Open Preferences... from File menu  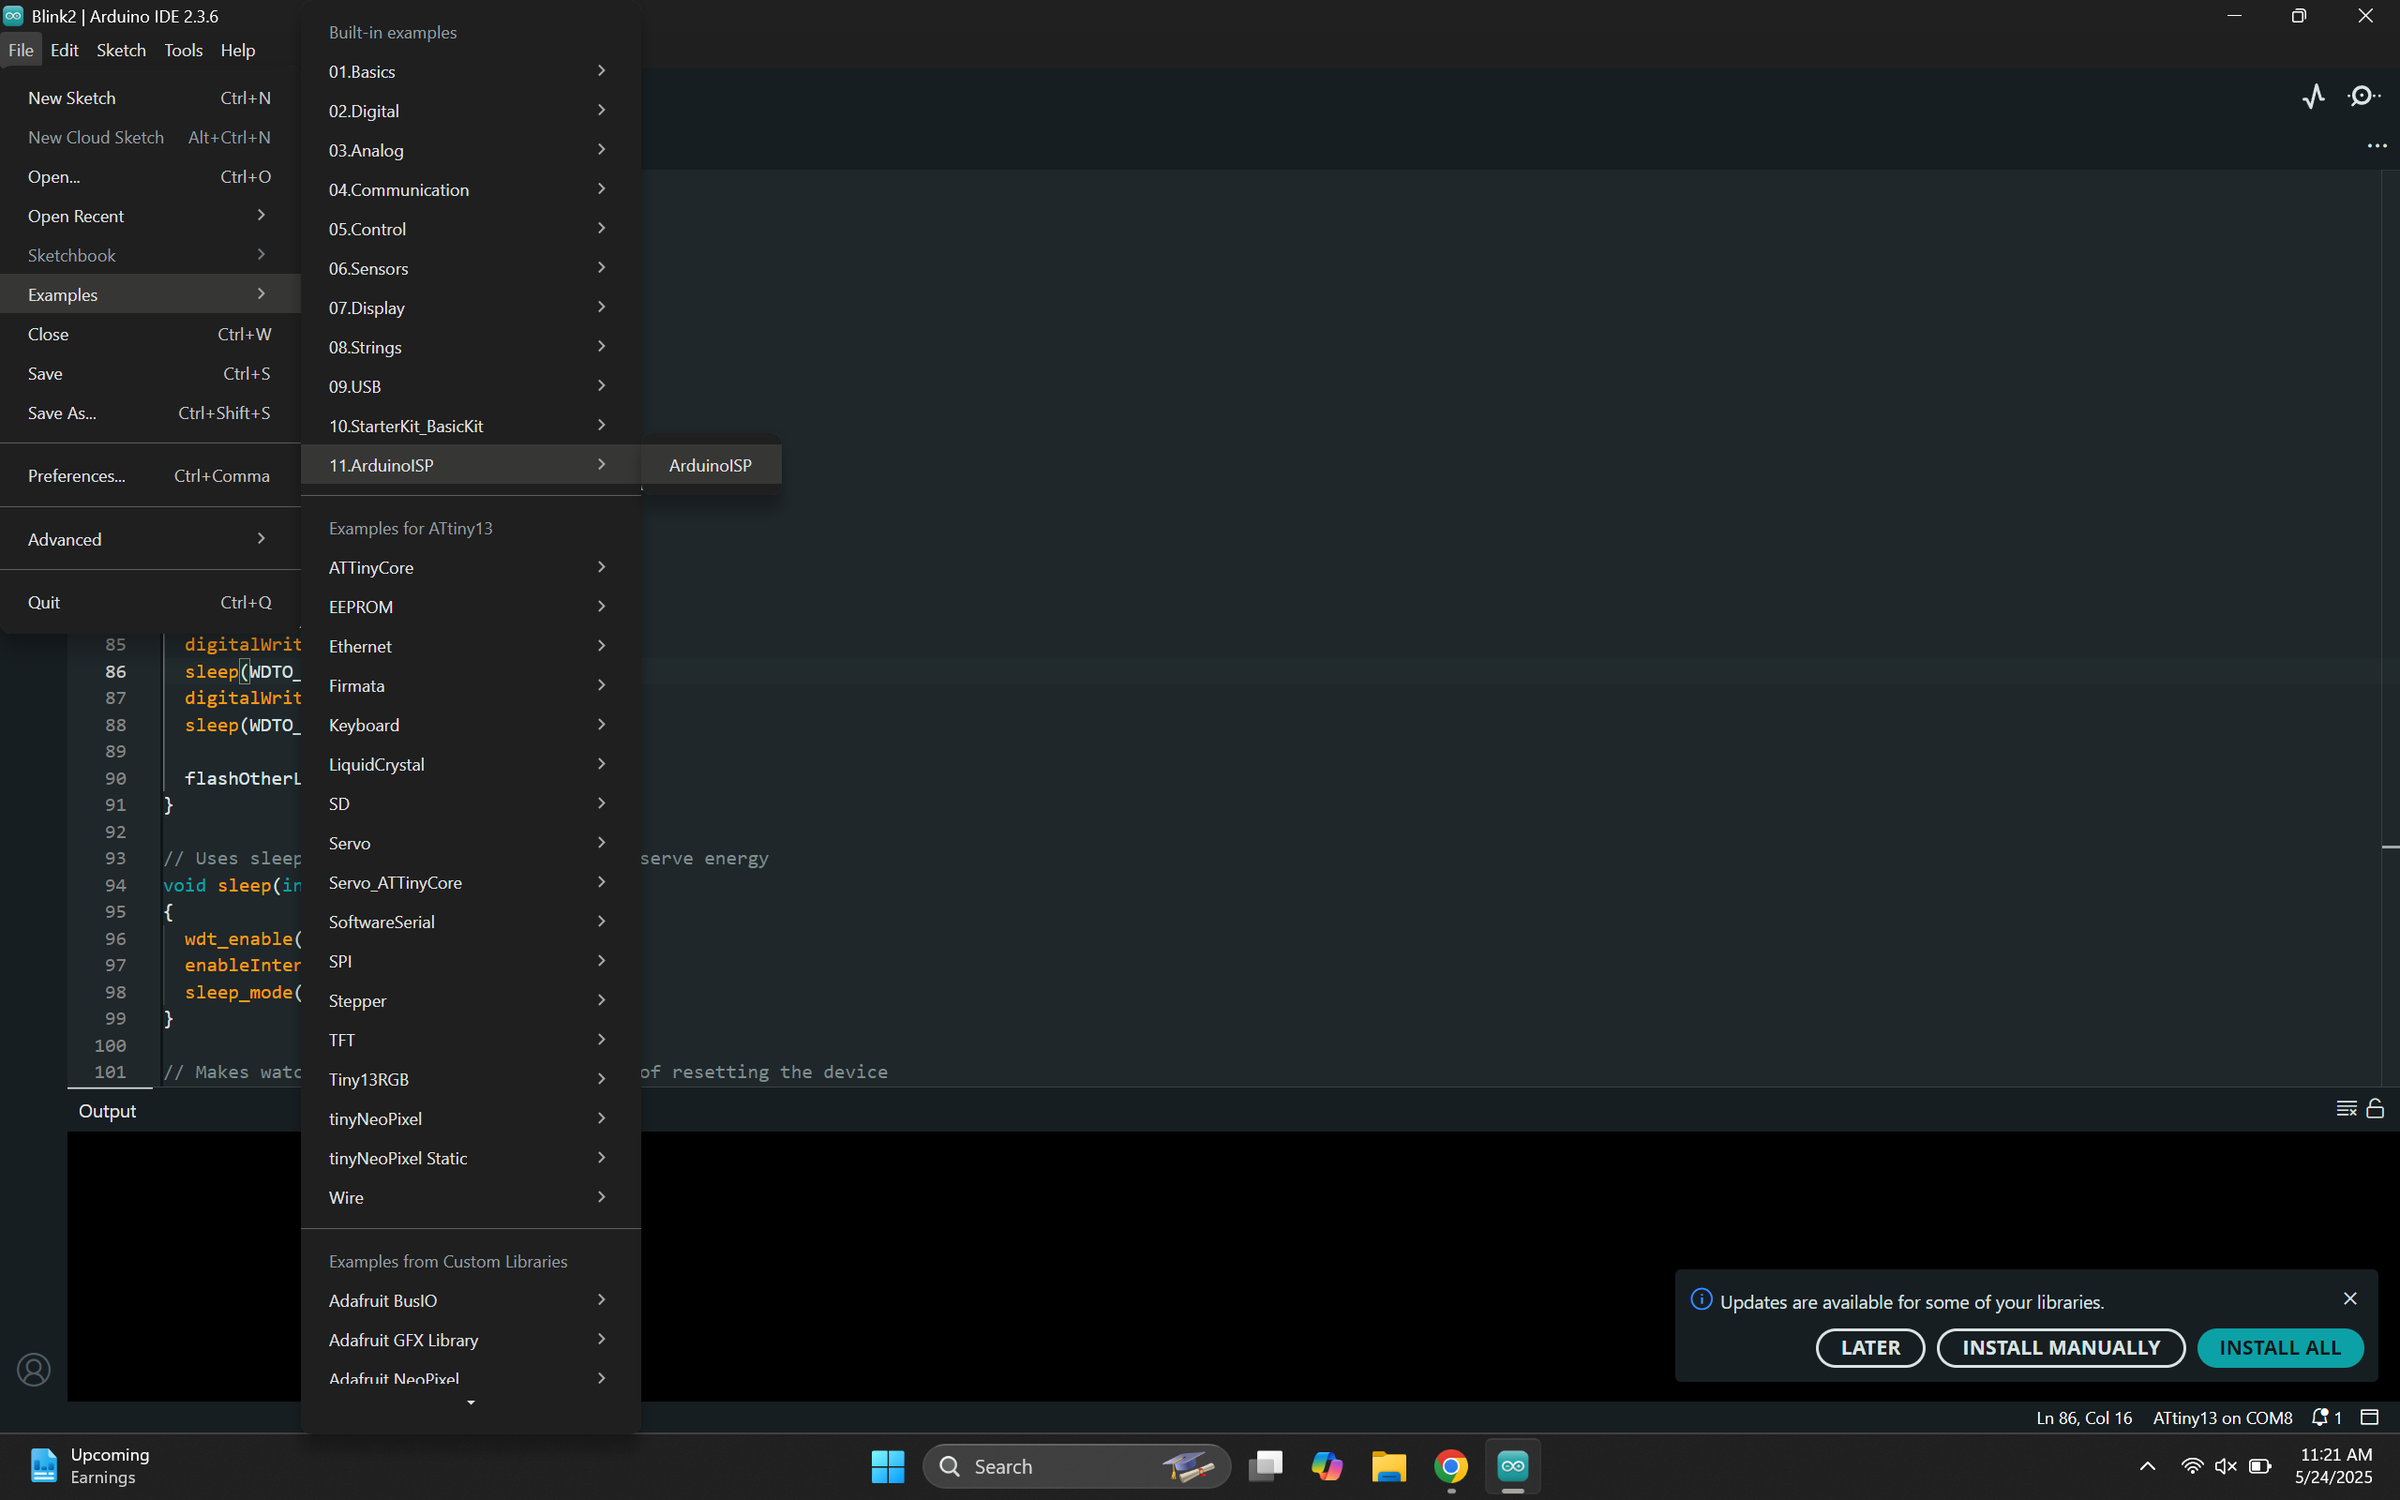[x=150, y=476]
